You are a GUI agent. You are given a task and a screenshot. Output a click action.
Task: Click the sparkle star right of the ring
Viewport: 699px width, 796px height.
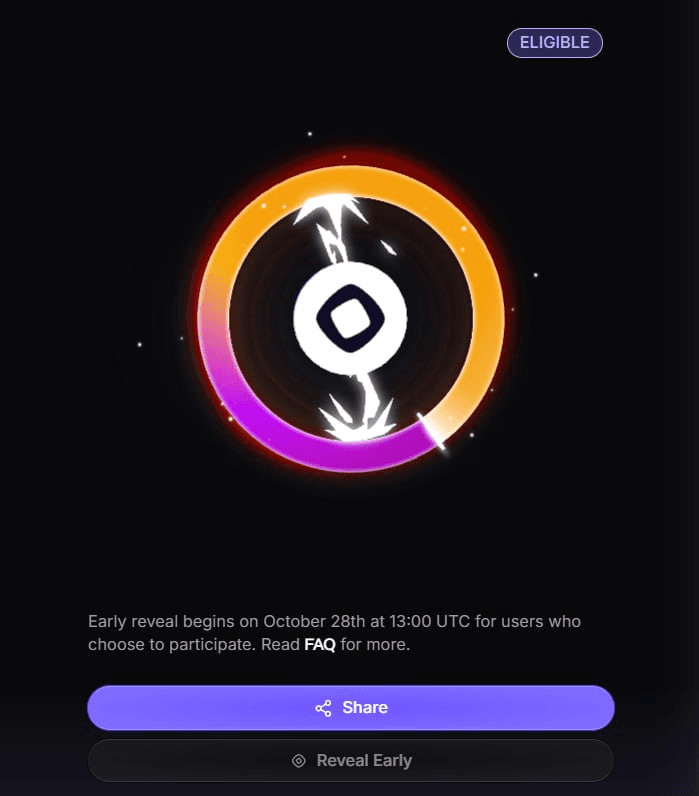pos(536,275)
